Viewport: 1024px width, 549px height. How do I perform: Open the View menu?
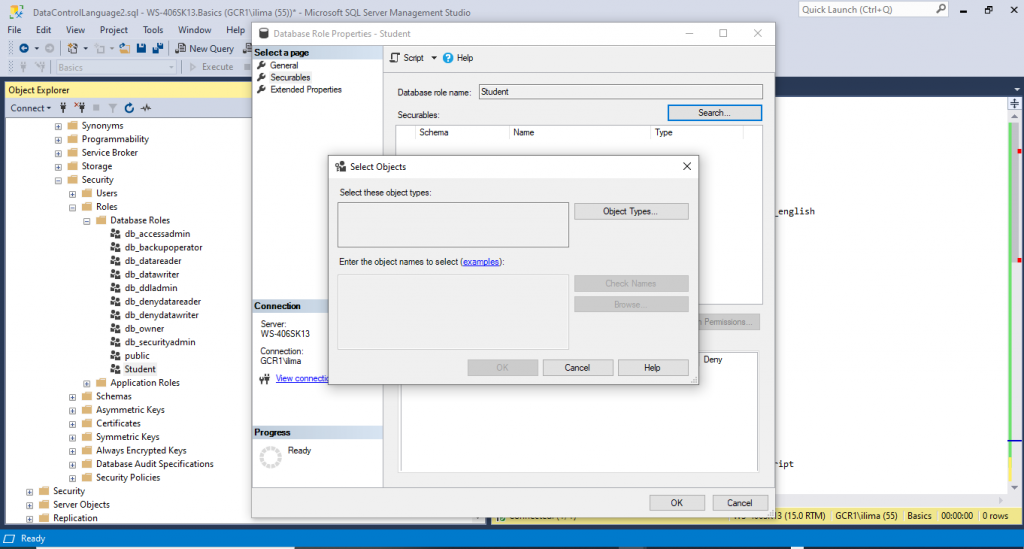75,30
